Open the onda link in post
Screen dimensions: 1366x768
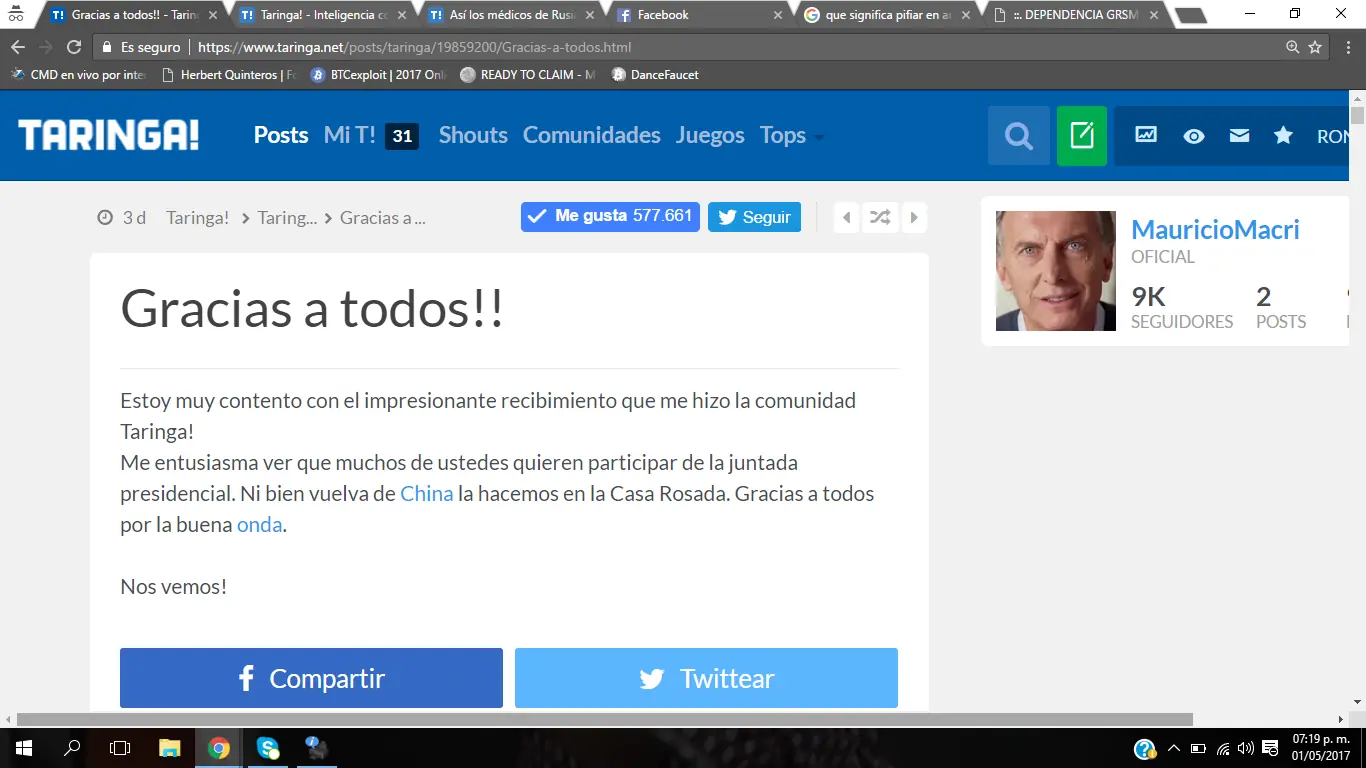(x=259, y=524)
